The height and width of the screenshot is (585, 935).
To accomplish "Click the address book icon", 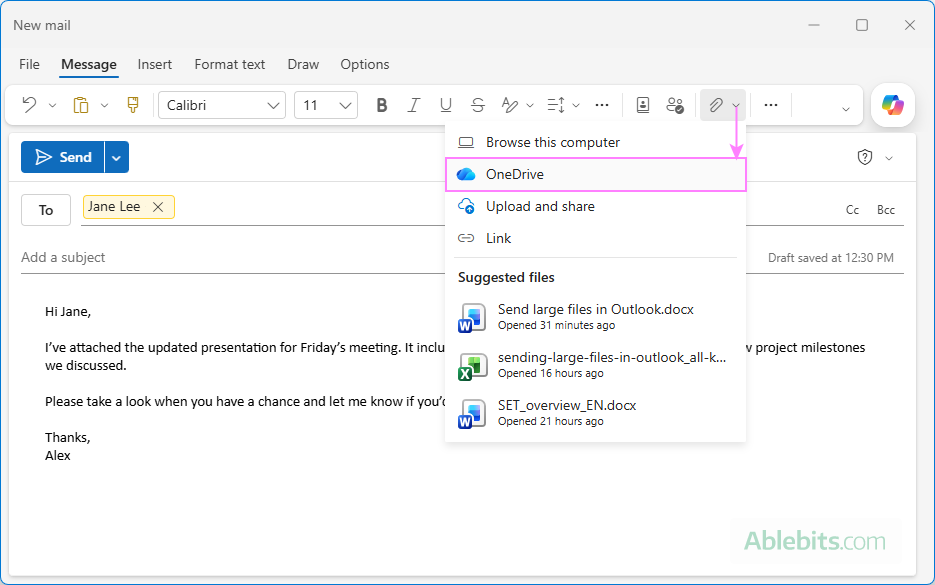I will coord(643,106).
